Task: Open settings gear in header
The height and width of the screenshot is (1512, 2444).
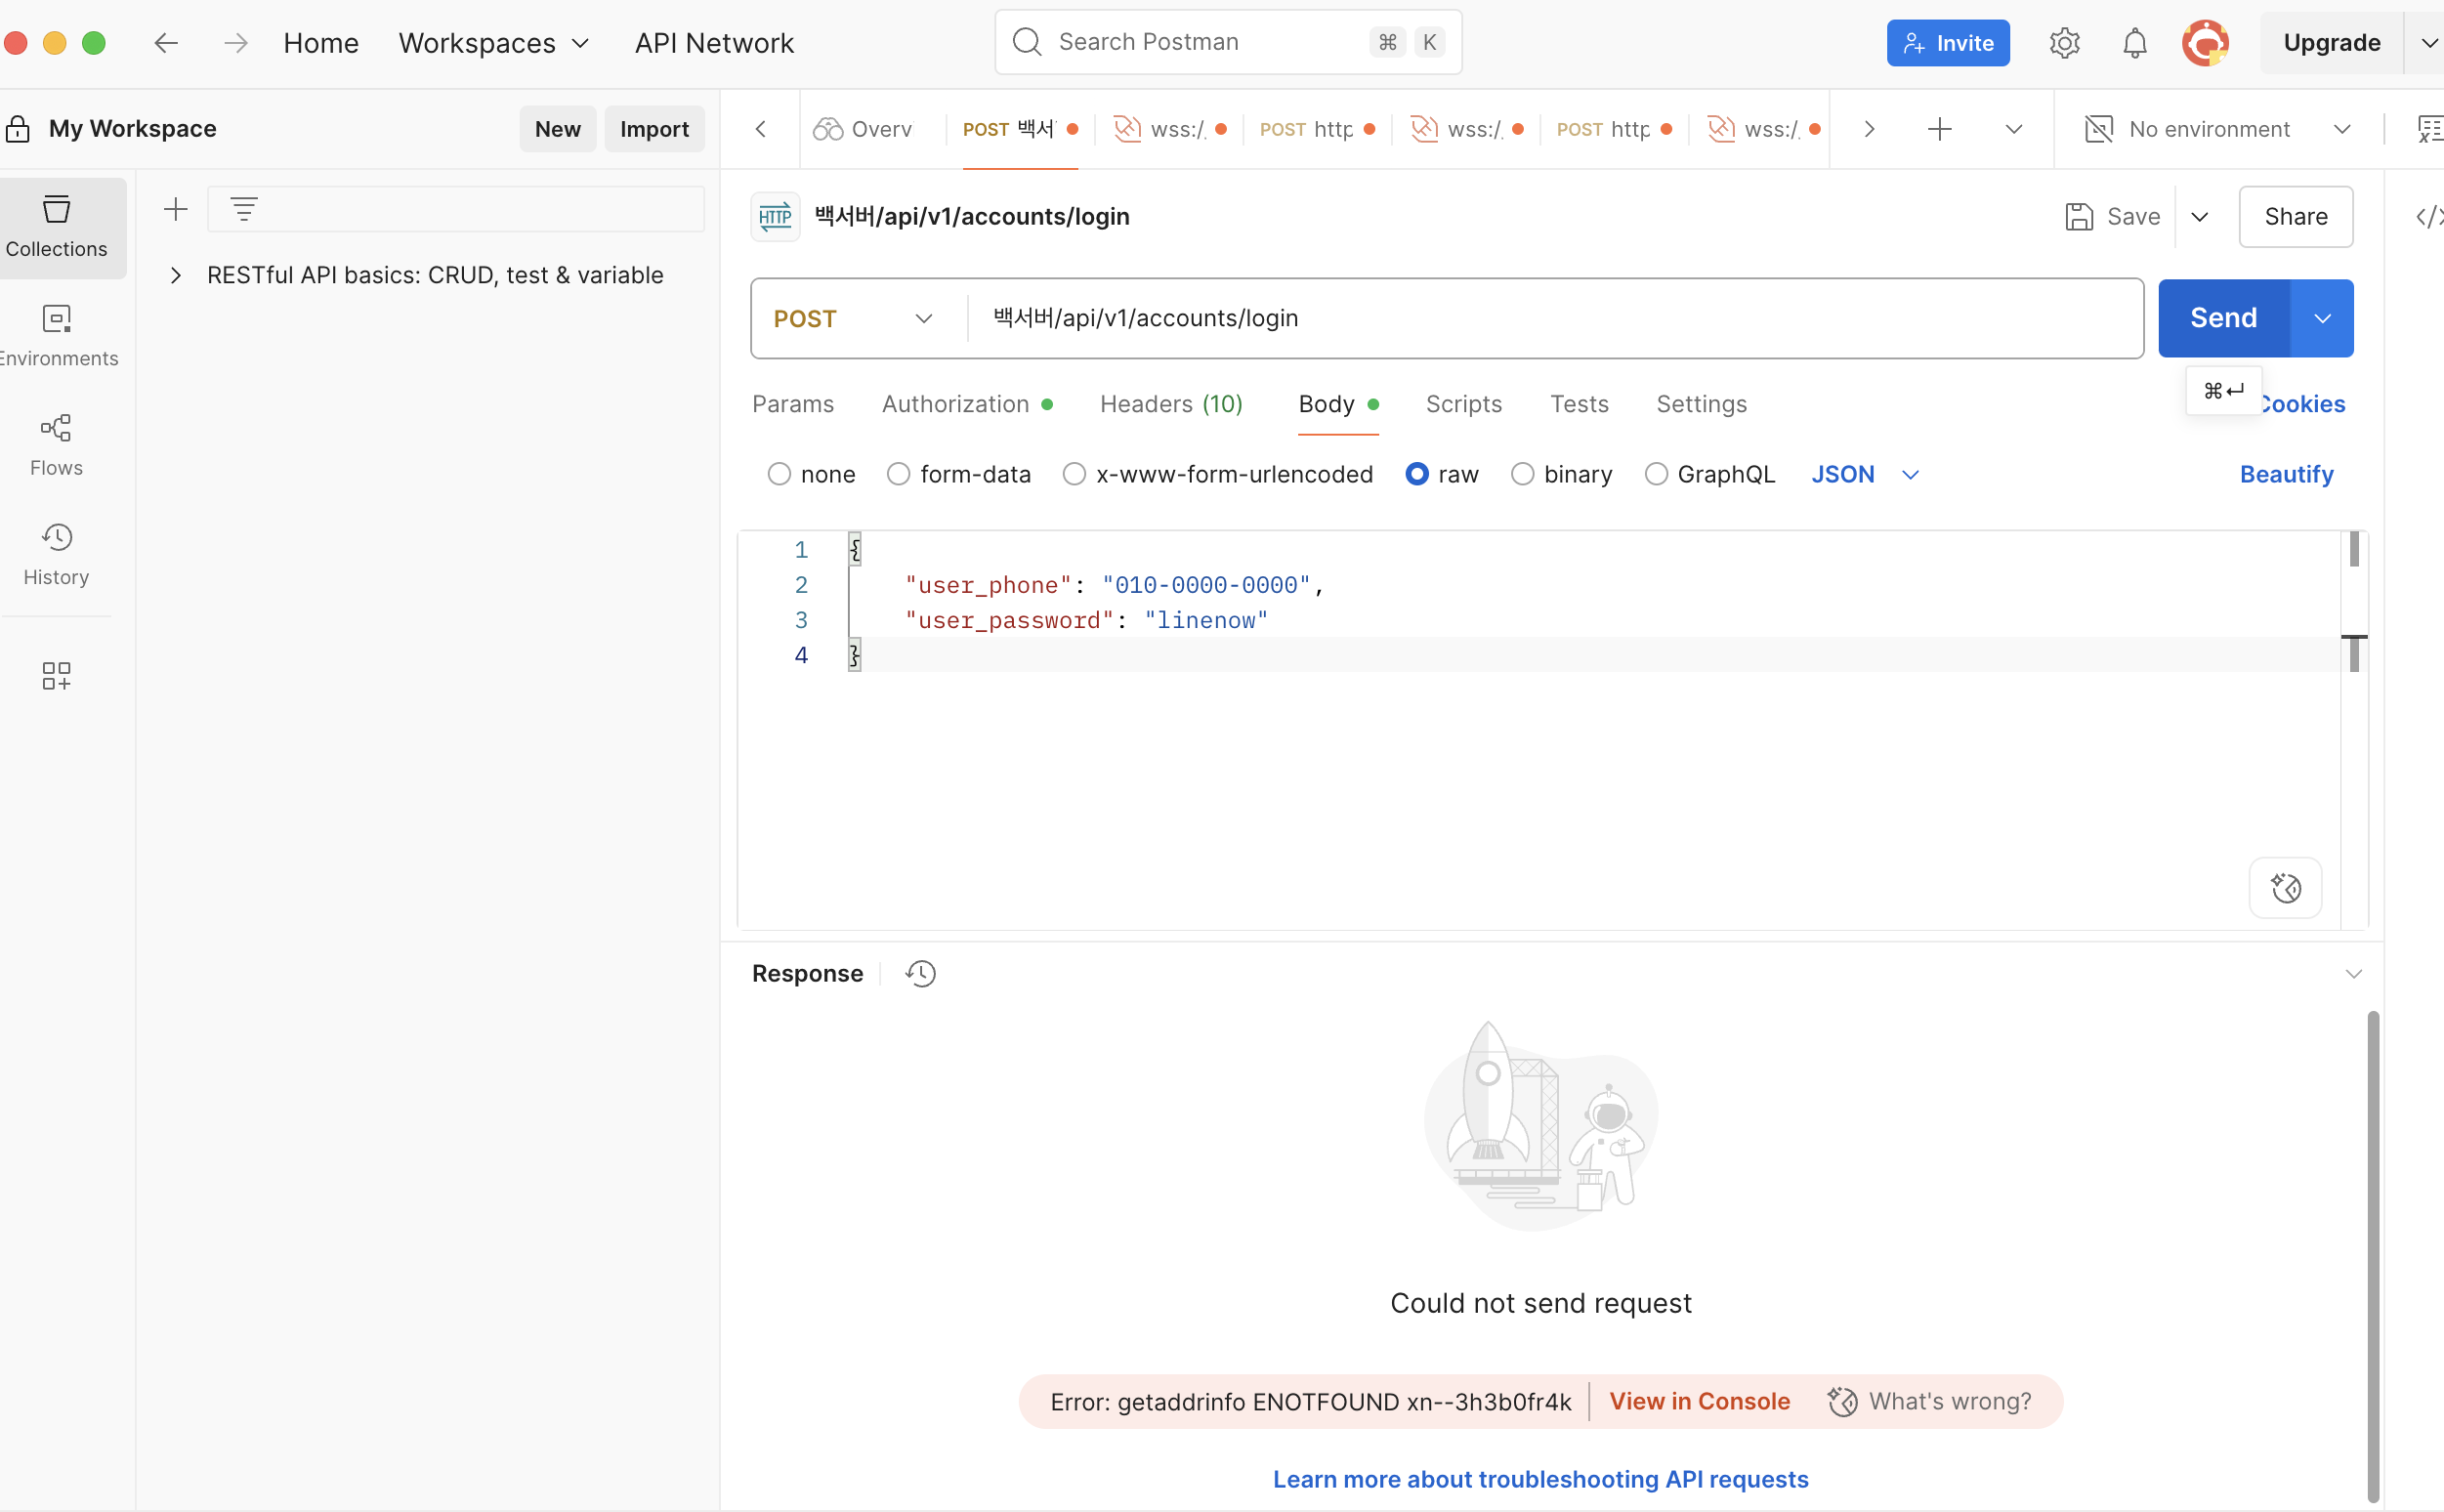Action: point(2064,43)
